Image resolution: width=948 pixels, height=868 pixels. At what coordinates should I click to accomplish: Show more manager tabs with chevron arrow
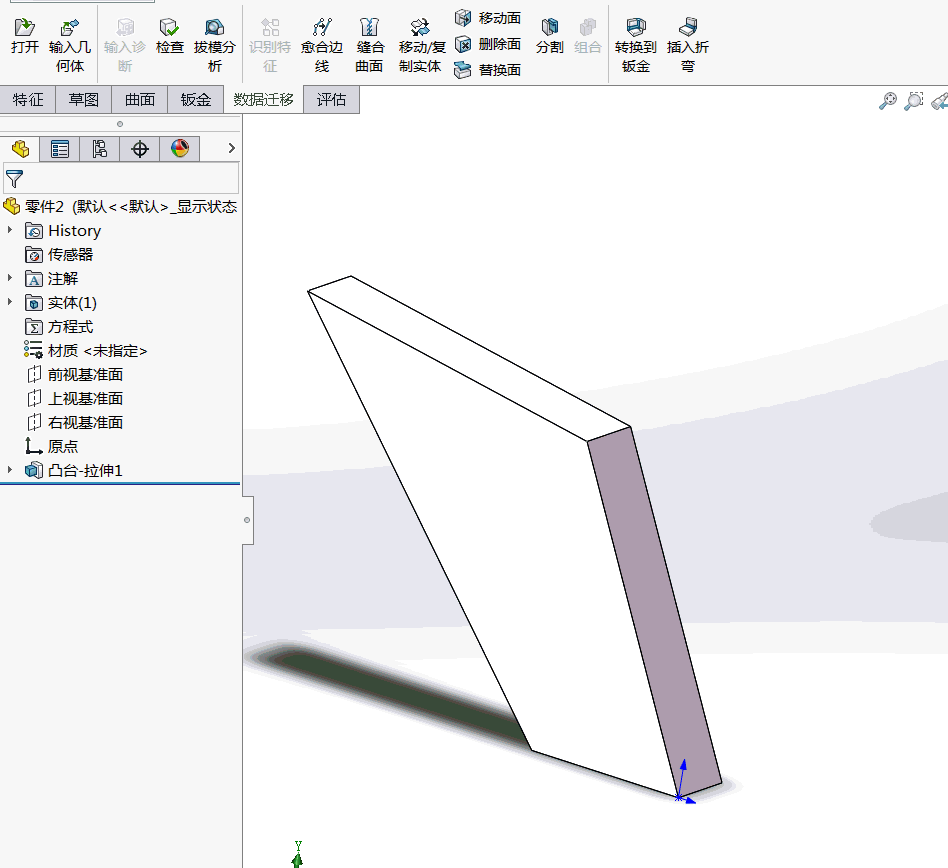click(x=232, y=148)
